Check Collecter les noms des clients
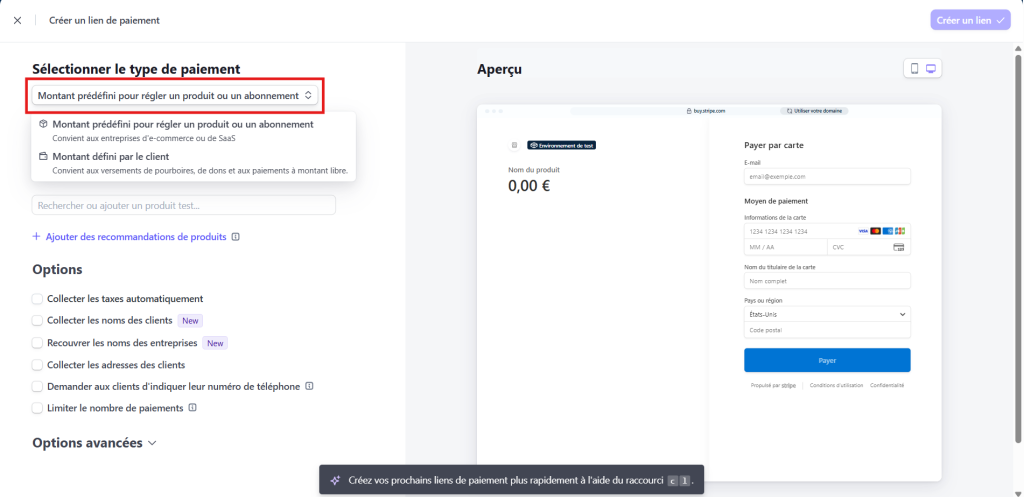 [x=38, y=321]
